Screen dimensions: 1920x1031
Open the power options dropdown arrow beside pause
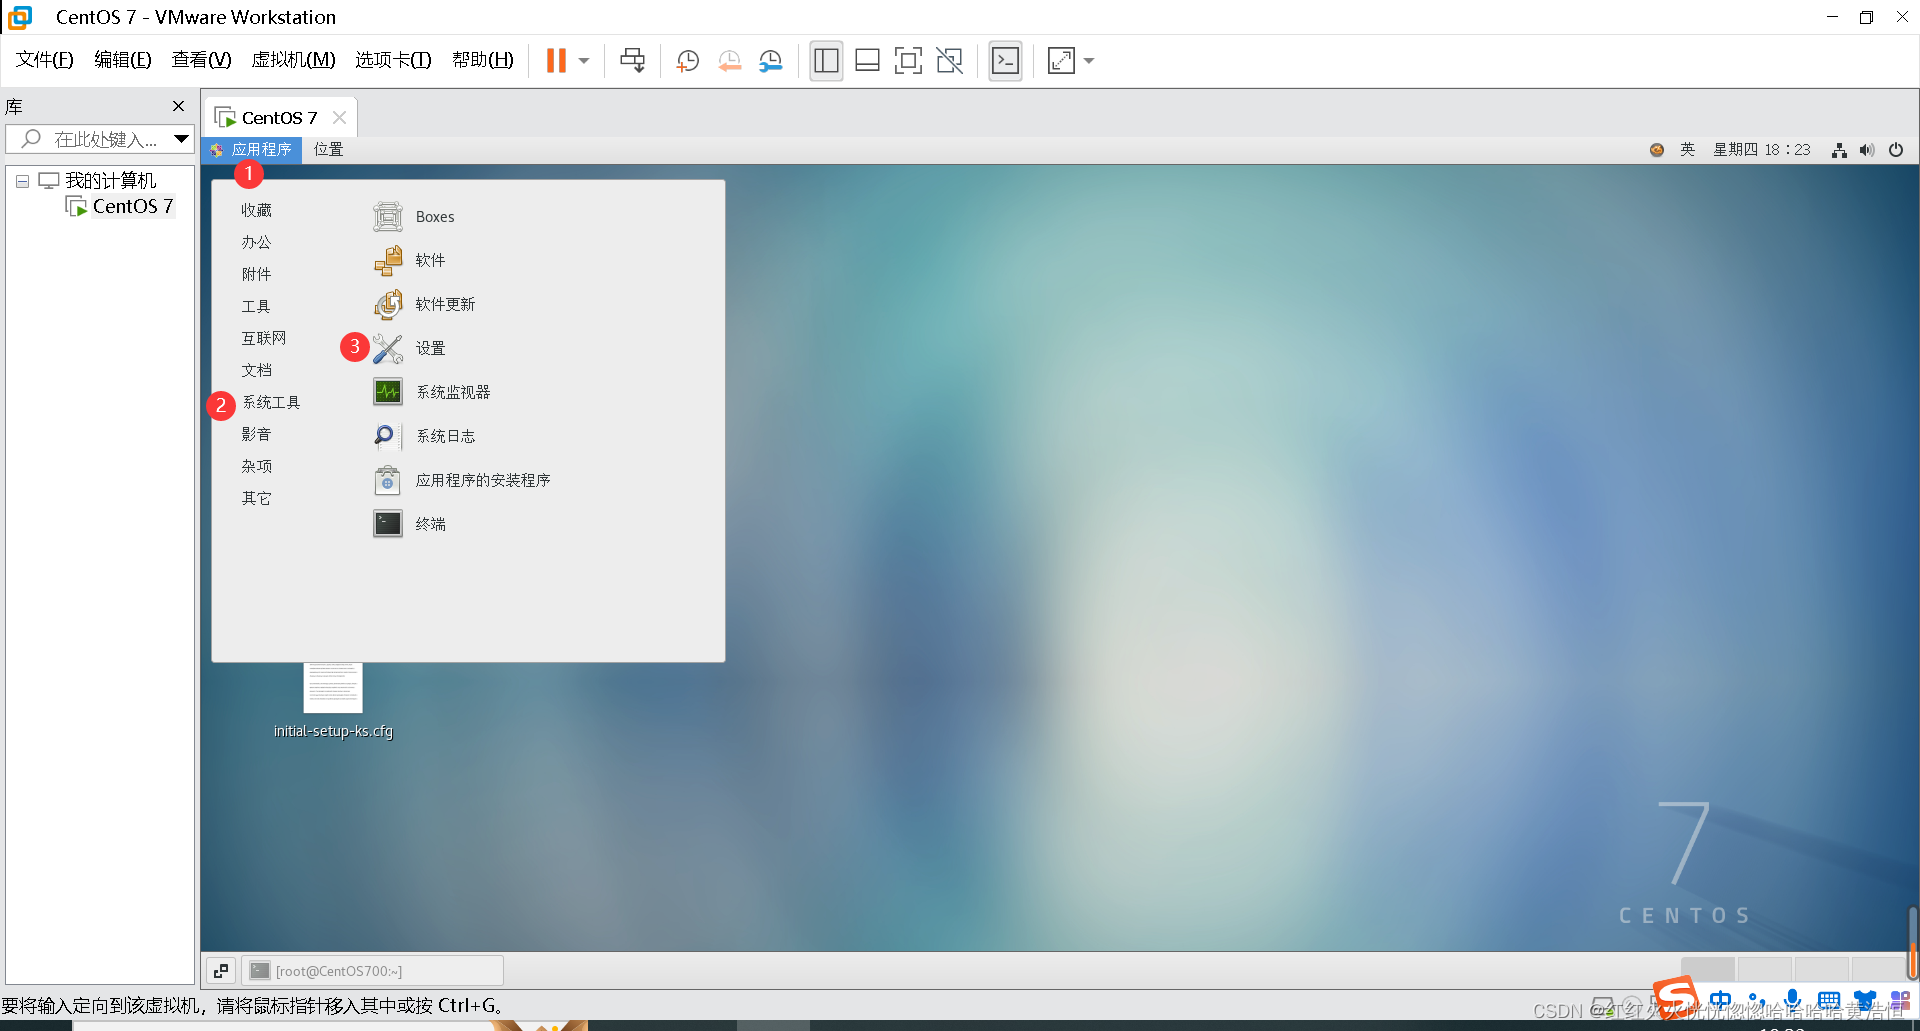(x=584, y=61)
